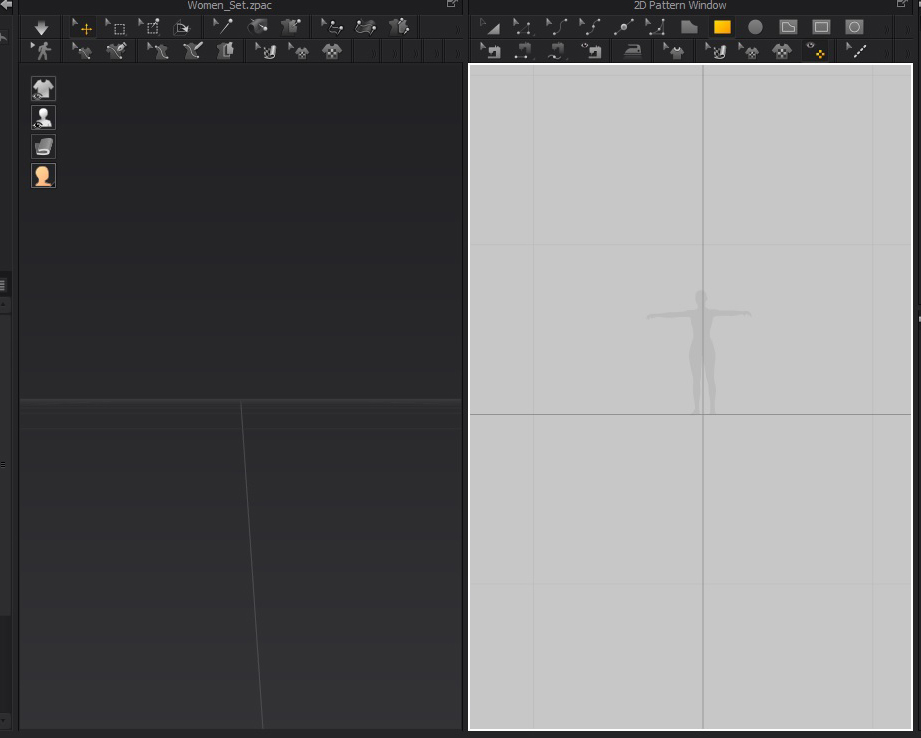Choose the 3D curved pattern draw tool

click(365, 27)
